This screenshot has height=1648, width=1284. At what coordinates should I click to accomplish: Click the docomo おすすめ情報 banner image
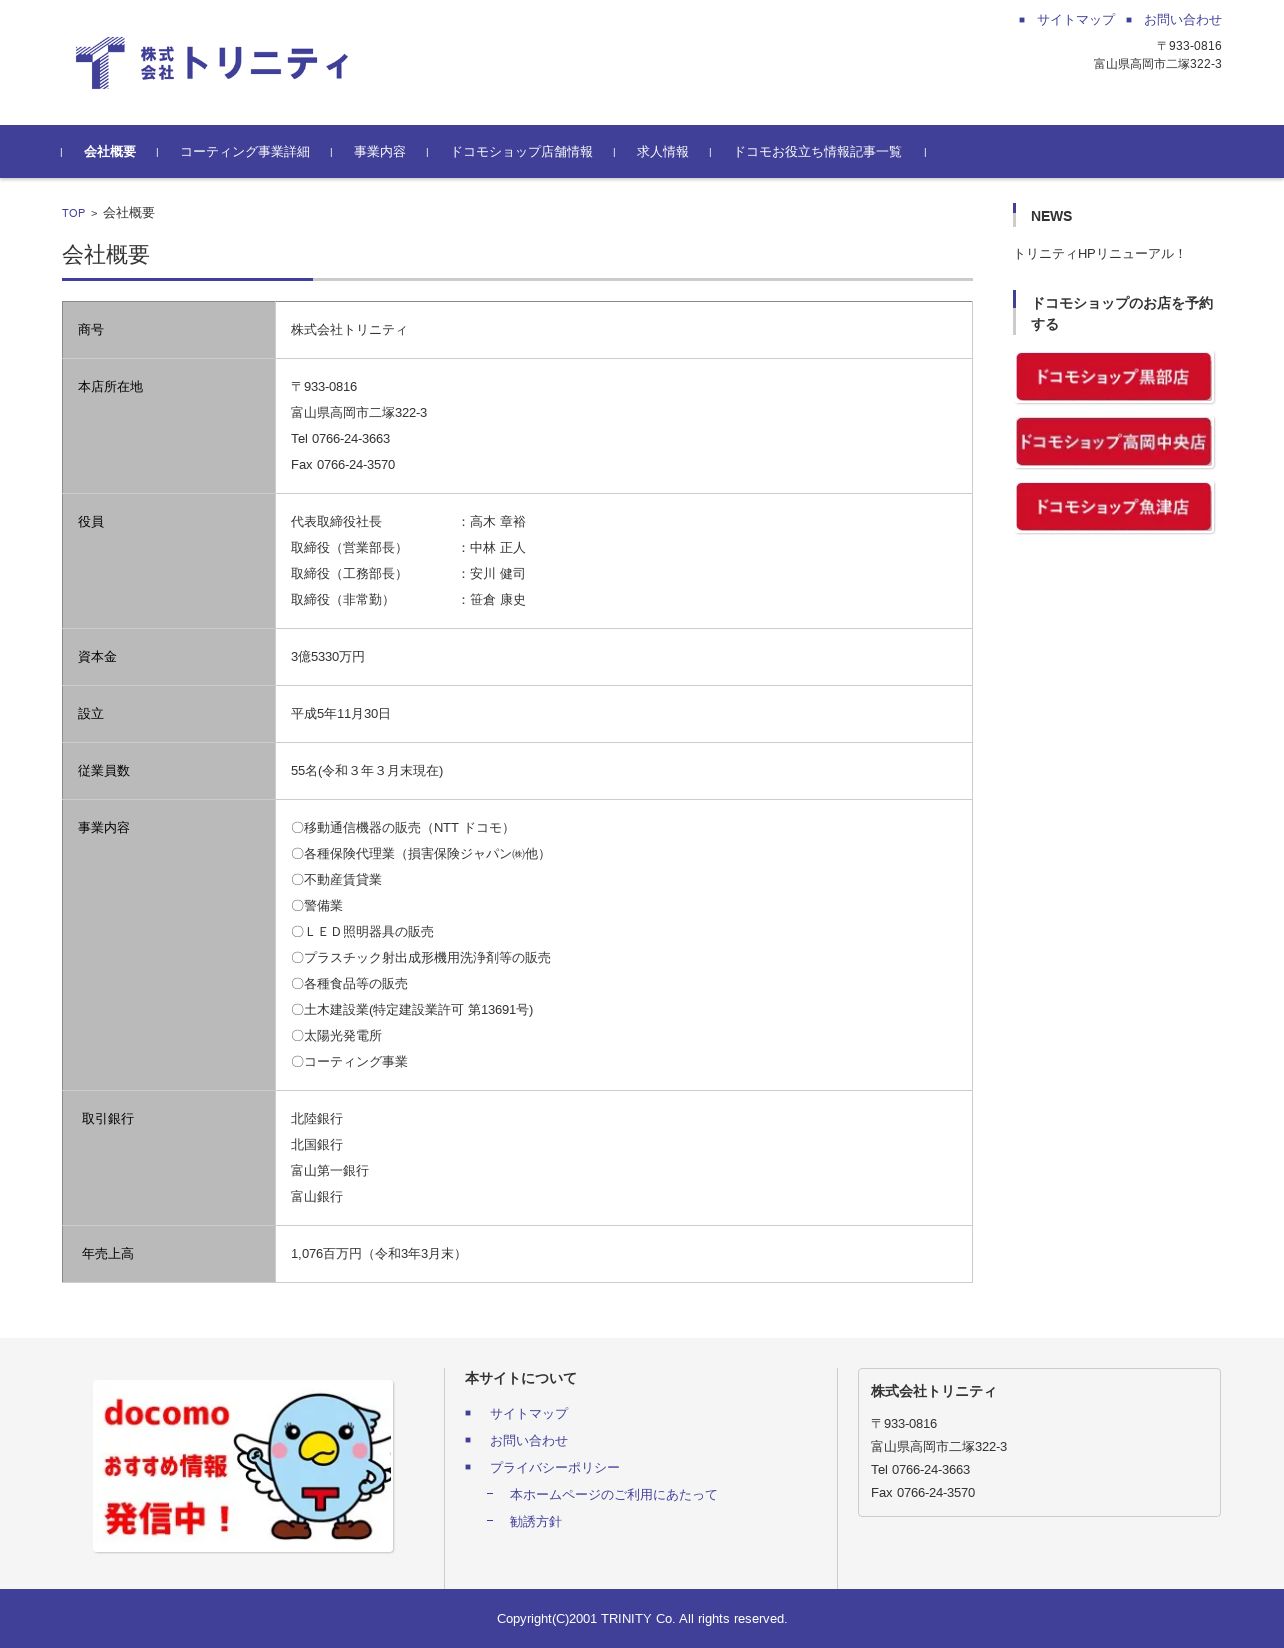[243, 1466]
